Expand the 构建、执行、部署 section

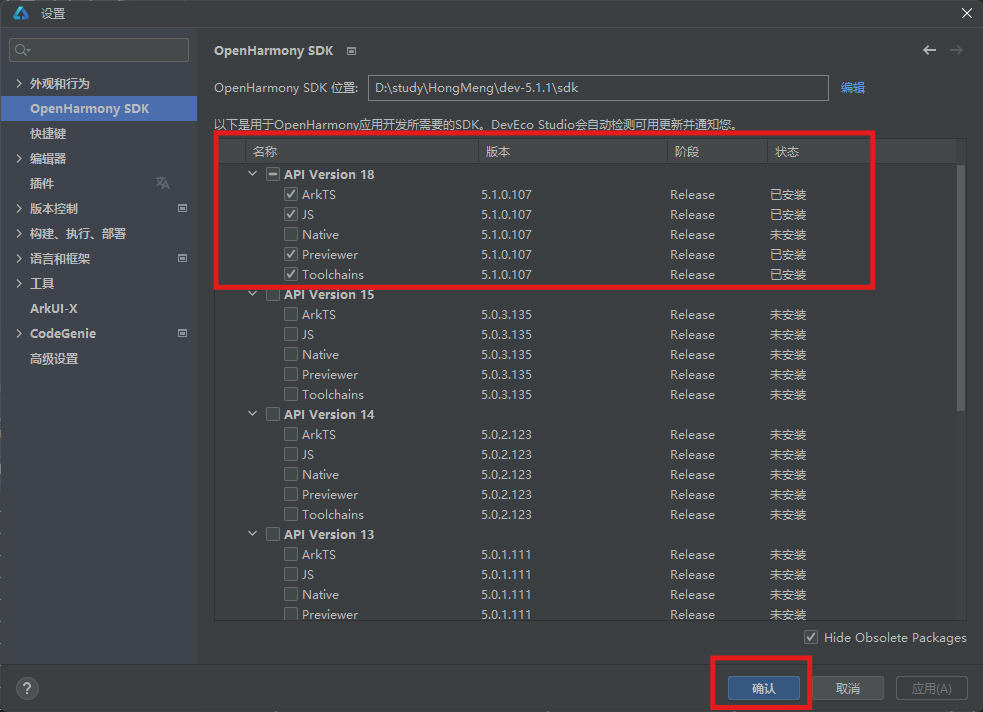coord(19,234)
